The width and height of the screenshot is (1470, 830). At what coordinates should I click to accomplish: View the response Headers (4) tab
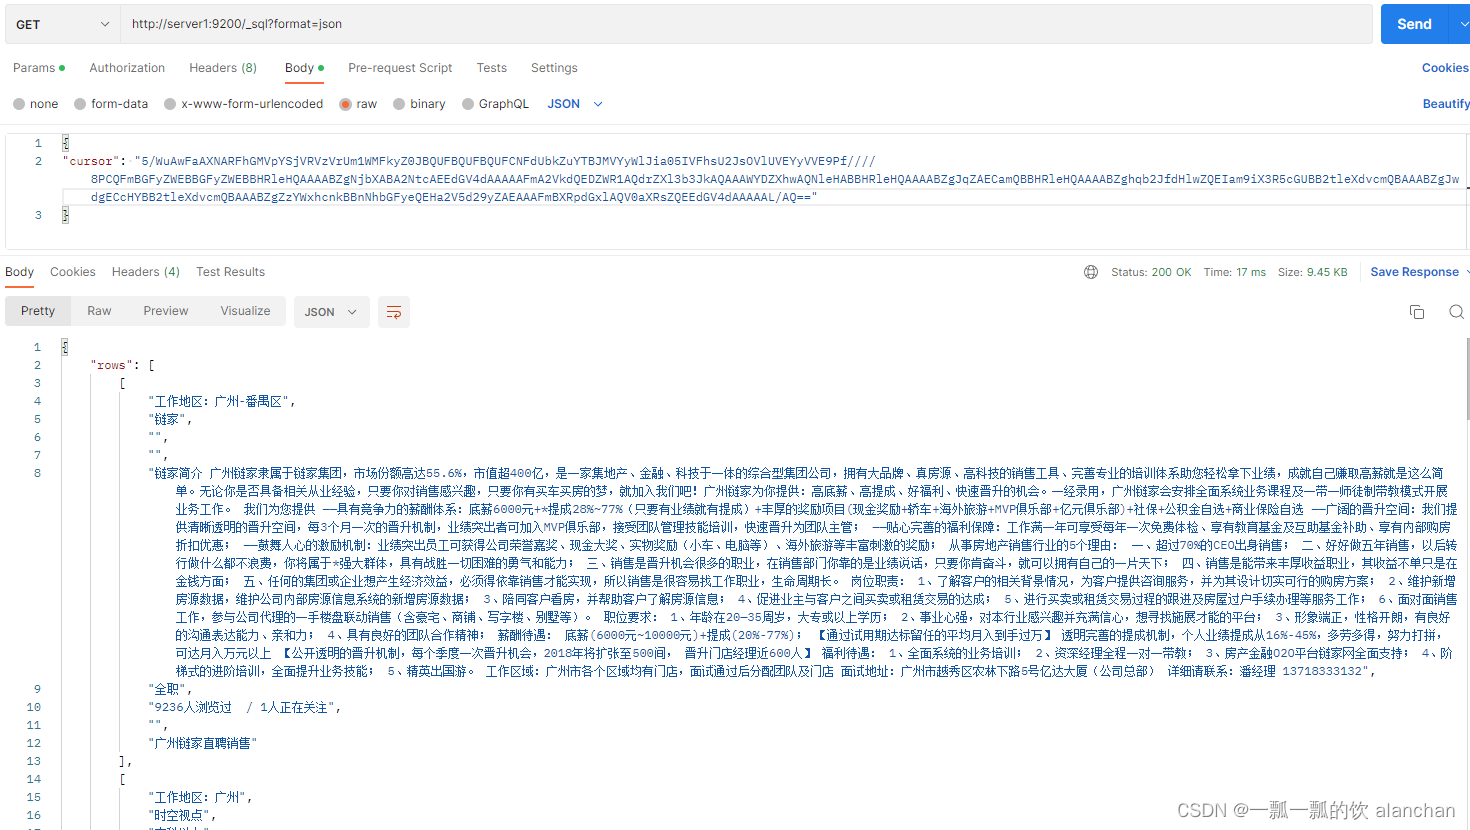coord(146,272)
